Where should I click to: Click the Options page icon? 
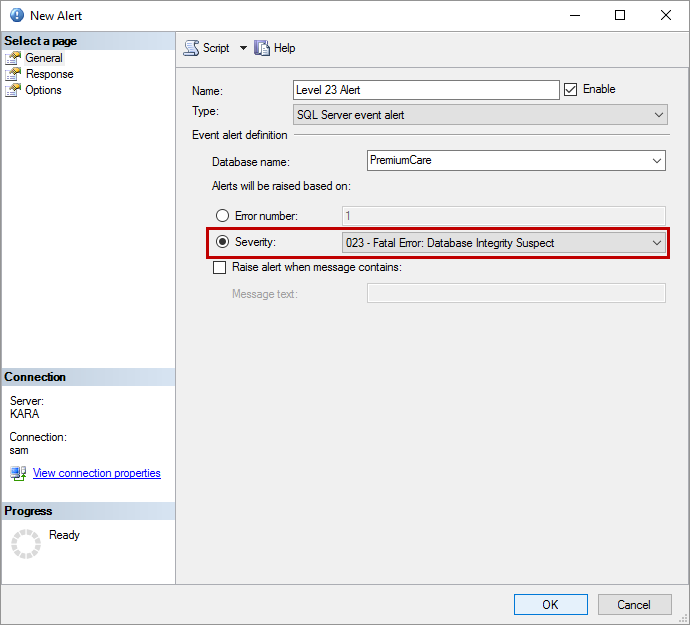tap(13, 90)
